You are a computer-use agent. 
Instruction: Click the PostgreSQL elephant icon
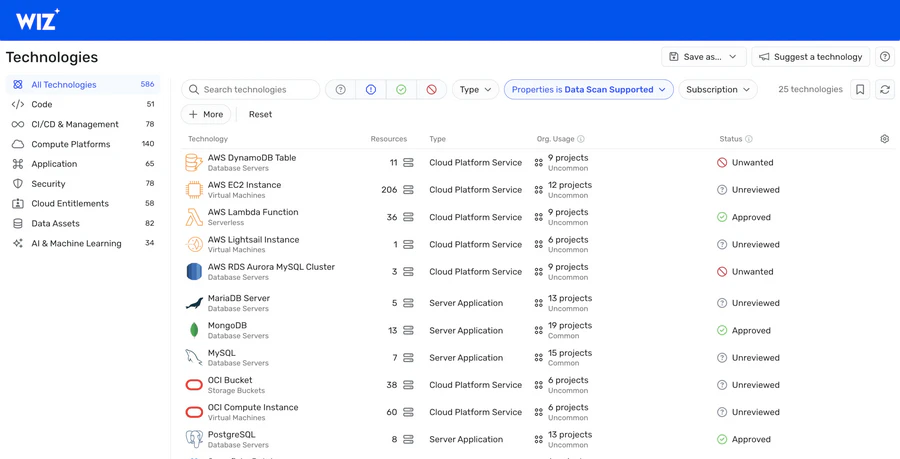point(194,439)
